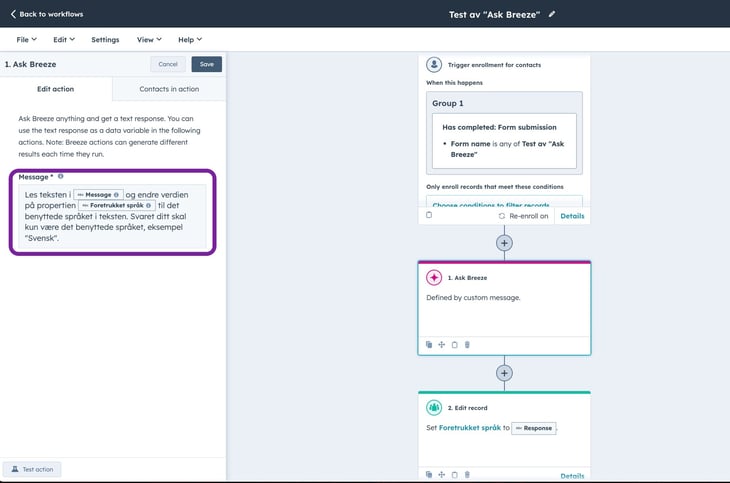Screen dimensions: 730x483
Task: Click the '2. Edit record' card title
Action: [467, 408]
